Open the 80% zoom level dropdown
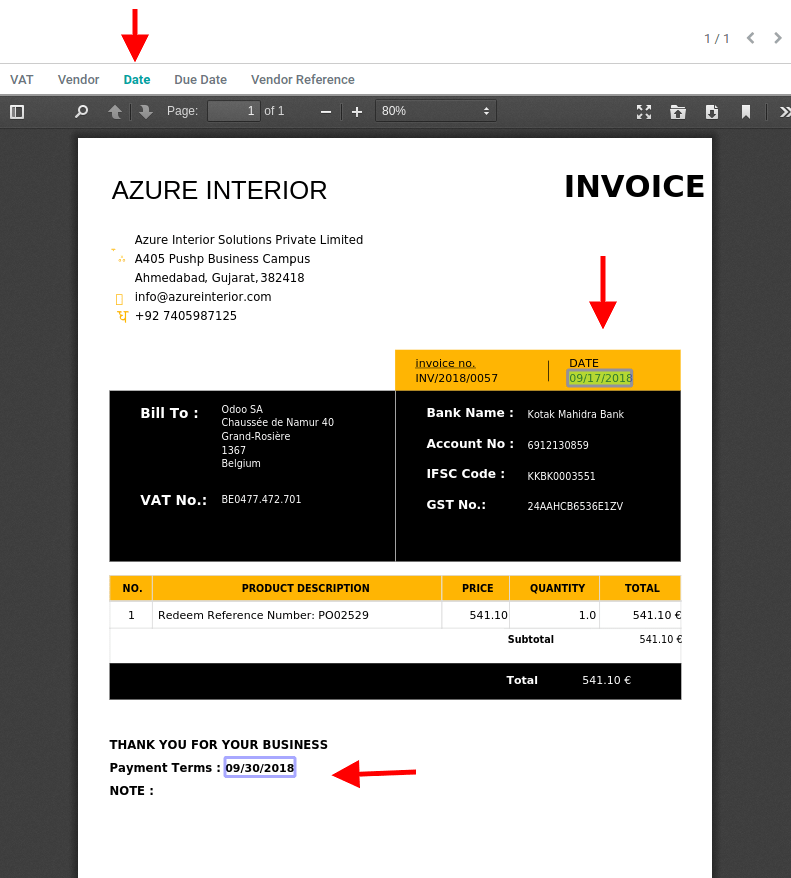This screenshot has width=791, height=878. click(436, 111)
